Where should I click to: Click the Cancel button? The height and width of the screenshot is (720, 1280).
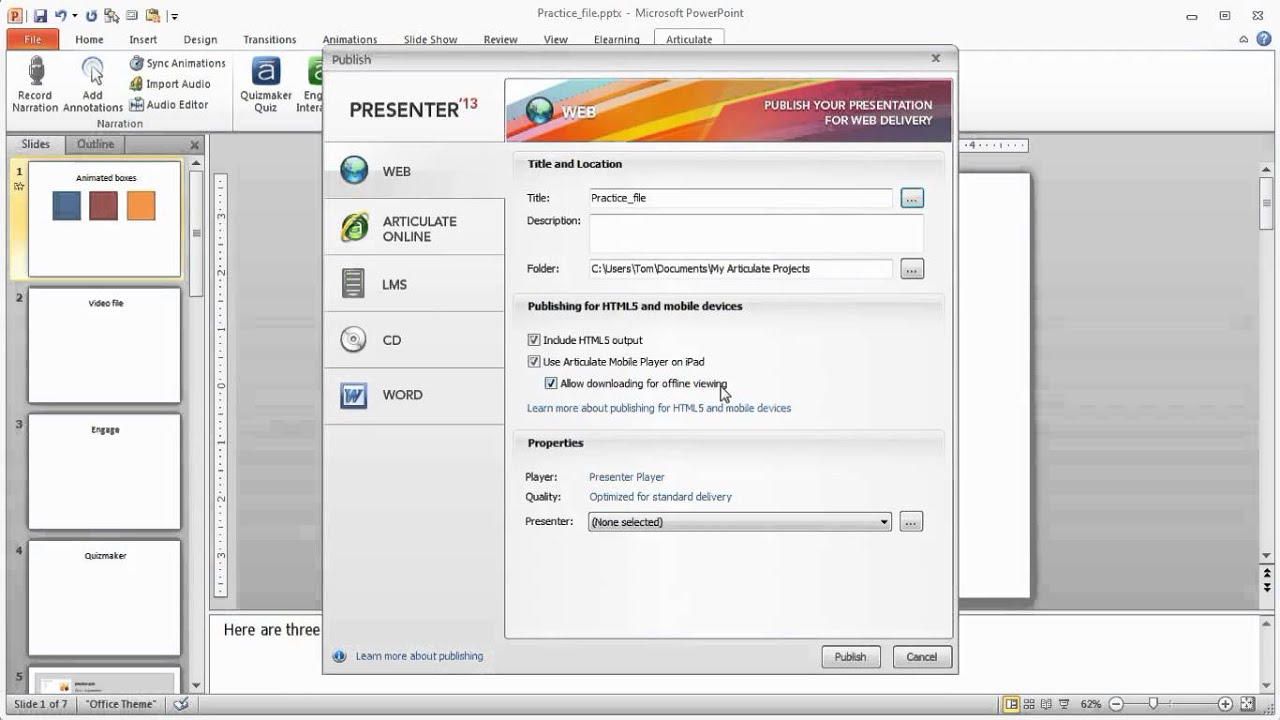[921, 657]
